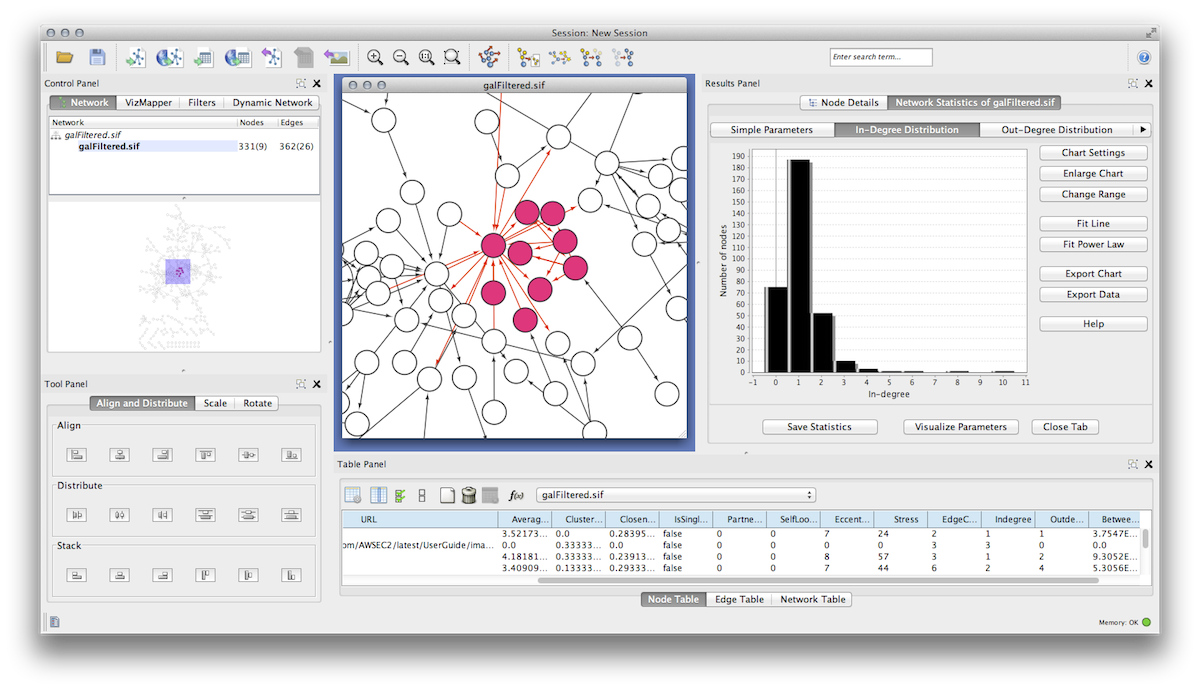The image size is (1200, 690).
Task: Click the Zoom In magnifier icon
Action: tap(375, 58)
